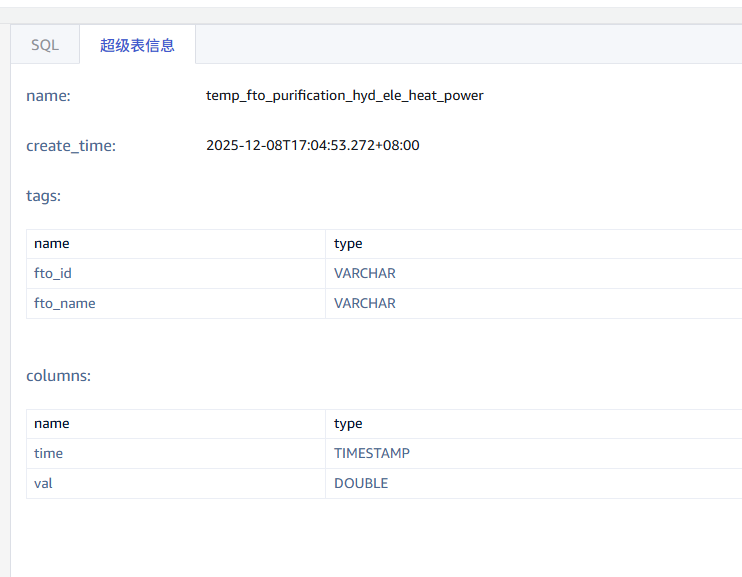Click the "tags:" section label

tap(43, 195)
